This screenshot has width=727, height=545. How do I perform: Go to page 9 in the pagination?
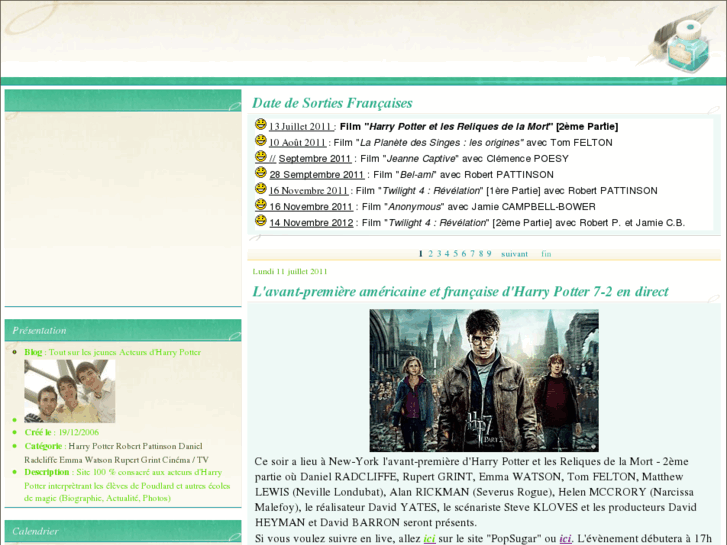click(489, 254)
